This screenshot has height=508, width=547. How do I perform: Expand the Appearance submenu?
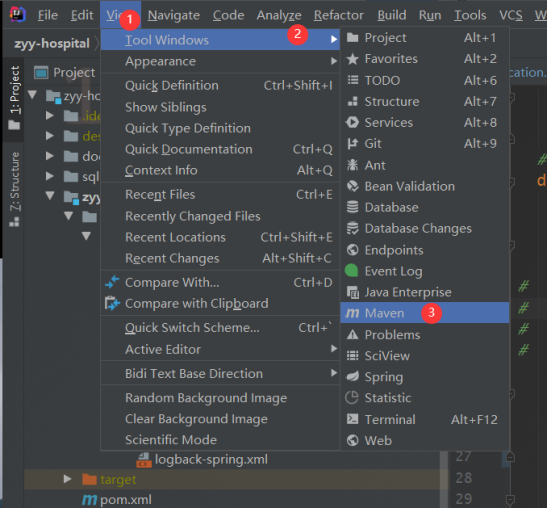point(220,61)
